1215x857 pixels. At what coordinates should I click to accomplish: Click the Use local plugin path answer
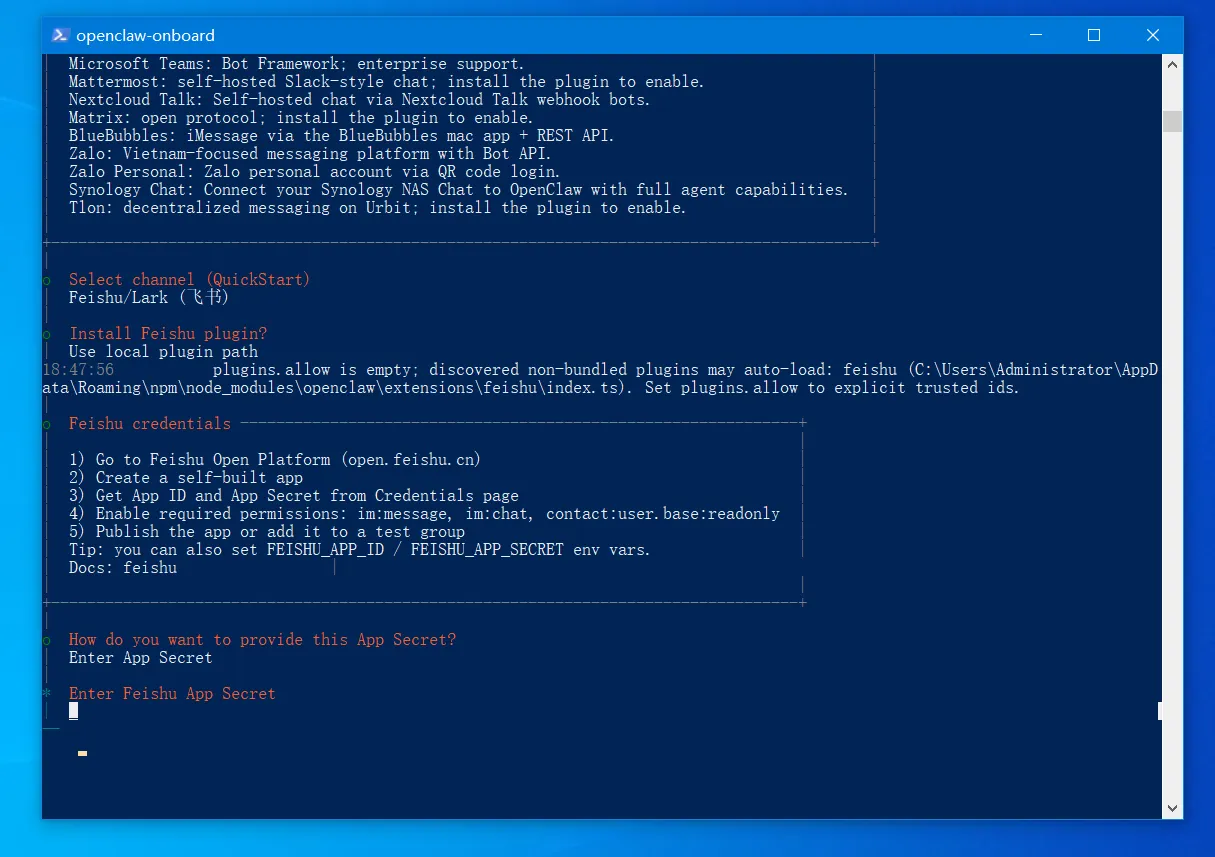click(x=163, y=352)
